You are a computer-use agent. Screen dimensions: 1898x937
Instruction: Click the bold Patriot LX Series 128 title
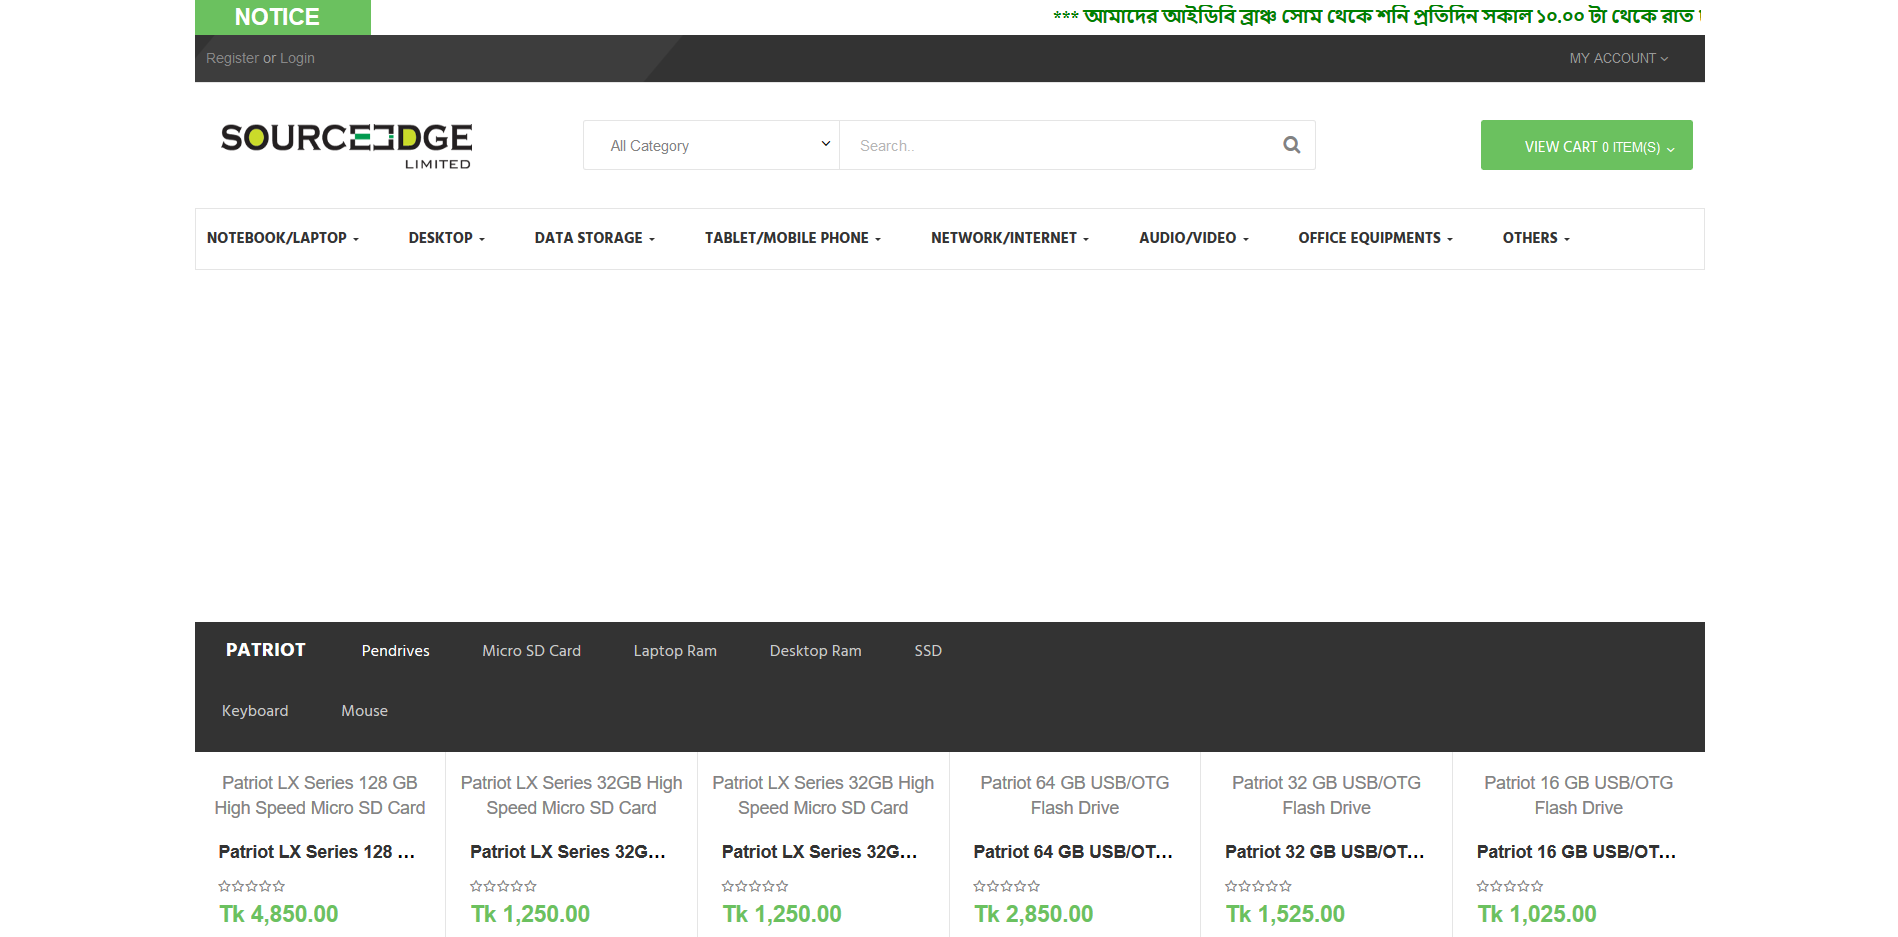pyautogui.click(x=317, y=852)
